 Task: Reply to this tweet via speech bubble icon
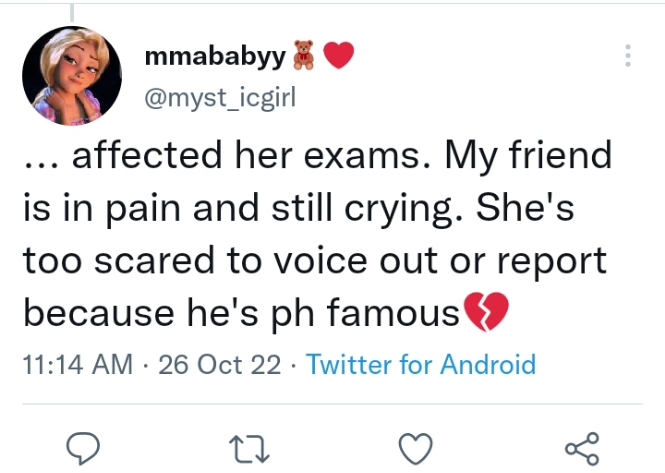[x=86, y=446]
